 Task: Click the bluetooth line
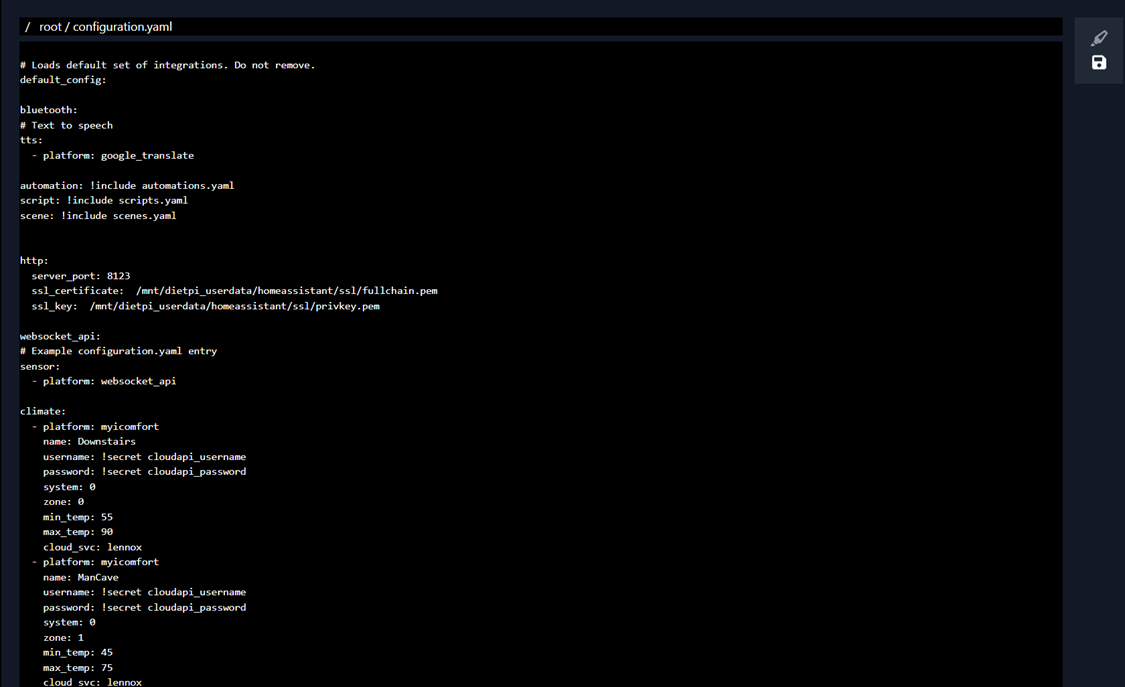tap(47, 109)
